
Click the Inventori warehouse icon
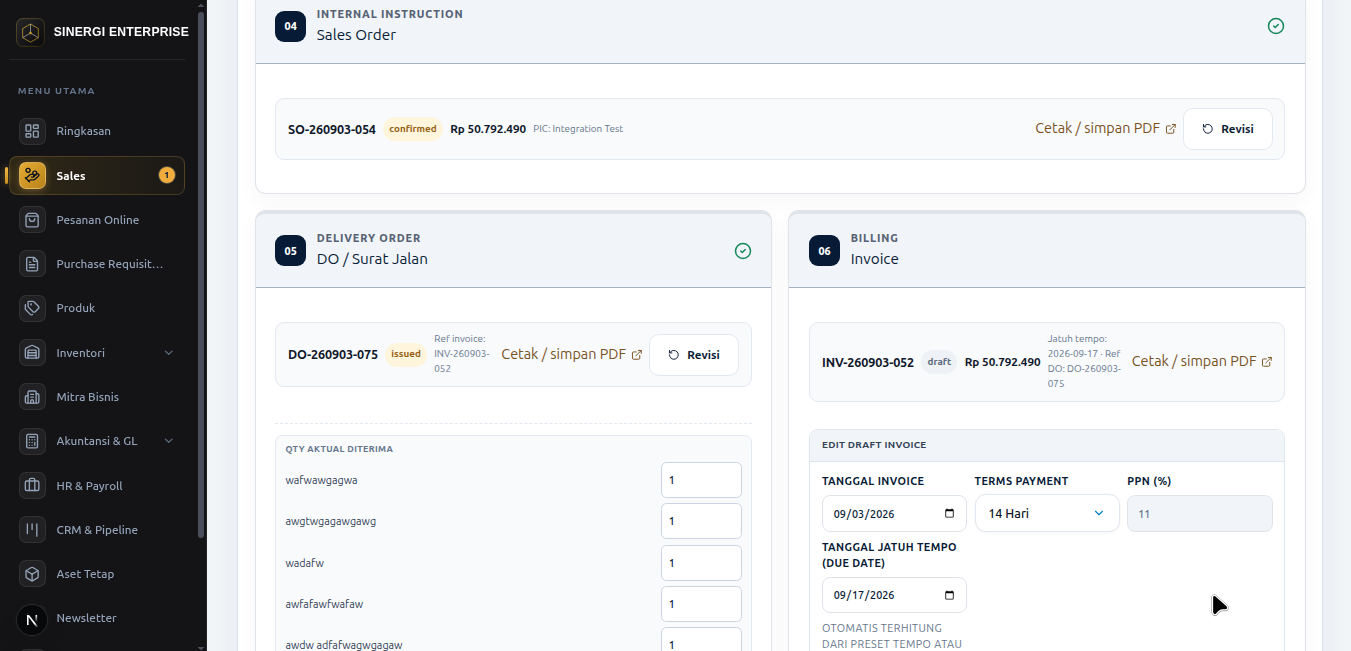32,352
